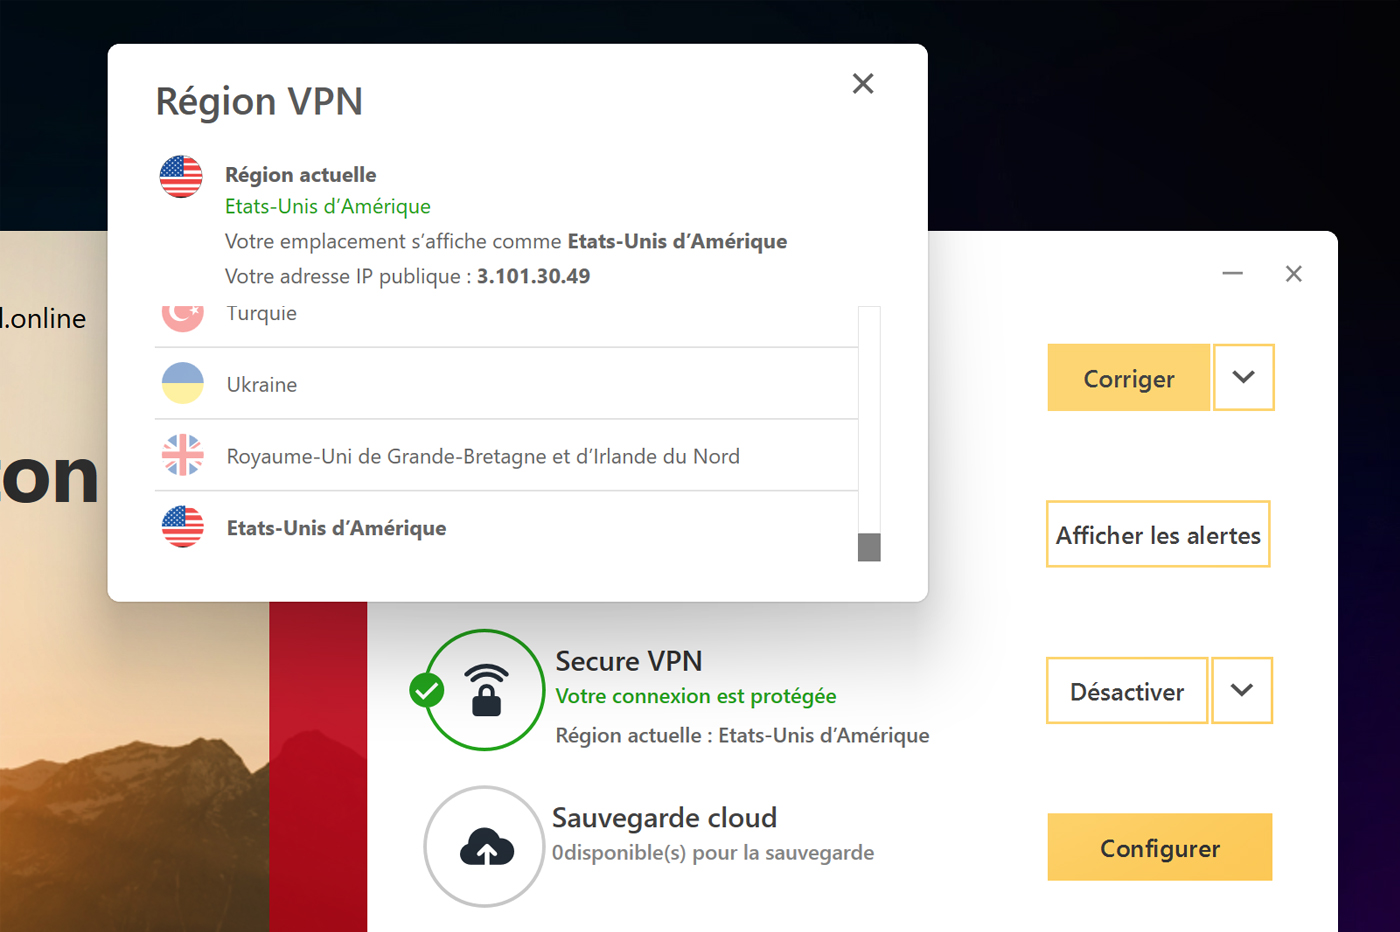Click the partially visible Turquie flag icon
This screenshot has width=1400, height=932.
click(x=183, y=319)
